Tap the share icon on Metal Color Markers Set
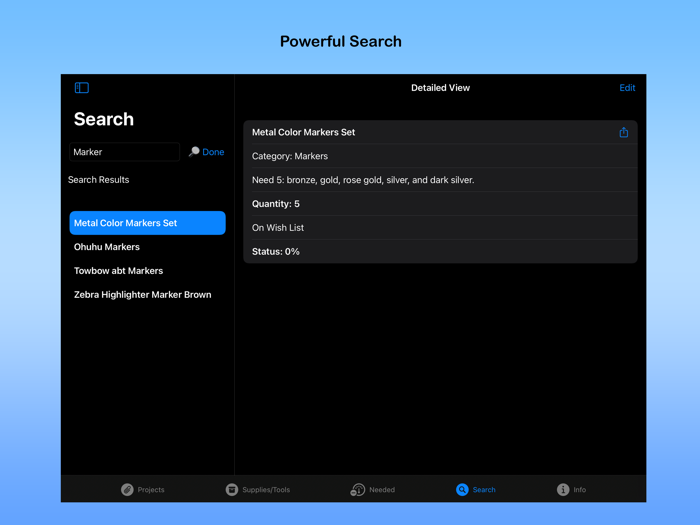Screen dimensions: 700x525 point(624,132)
